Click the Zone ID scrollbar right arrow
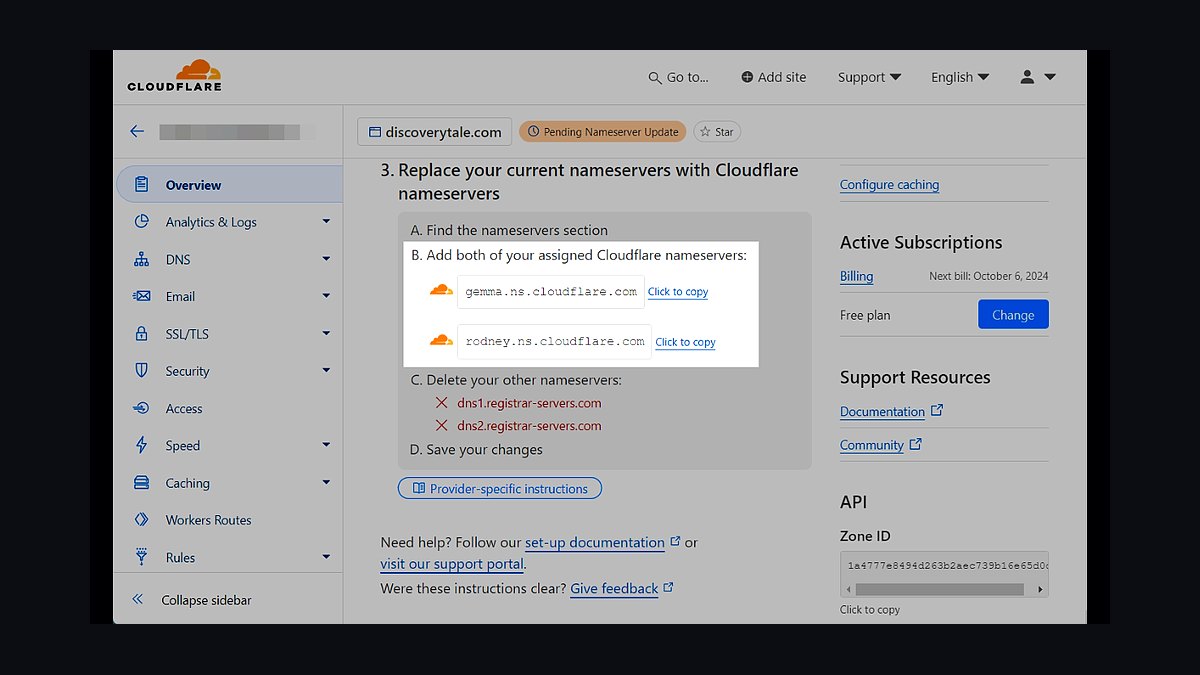This screenshot has height=675, width=1200. pos(1040,590)
